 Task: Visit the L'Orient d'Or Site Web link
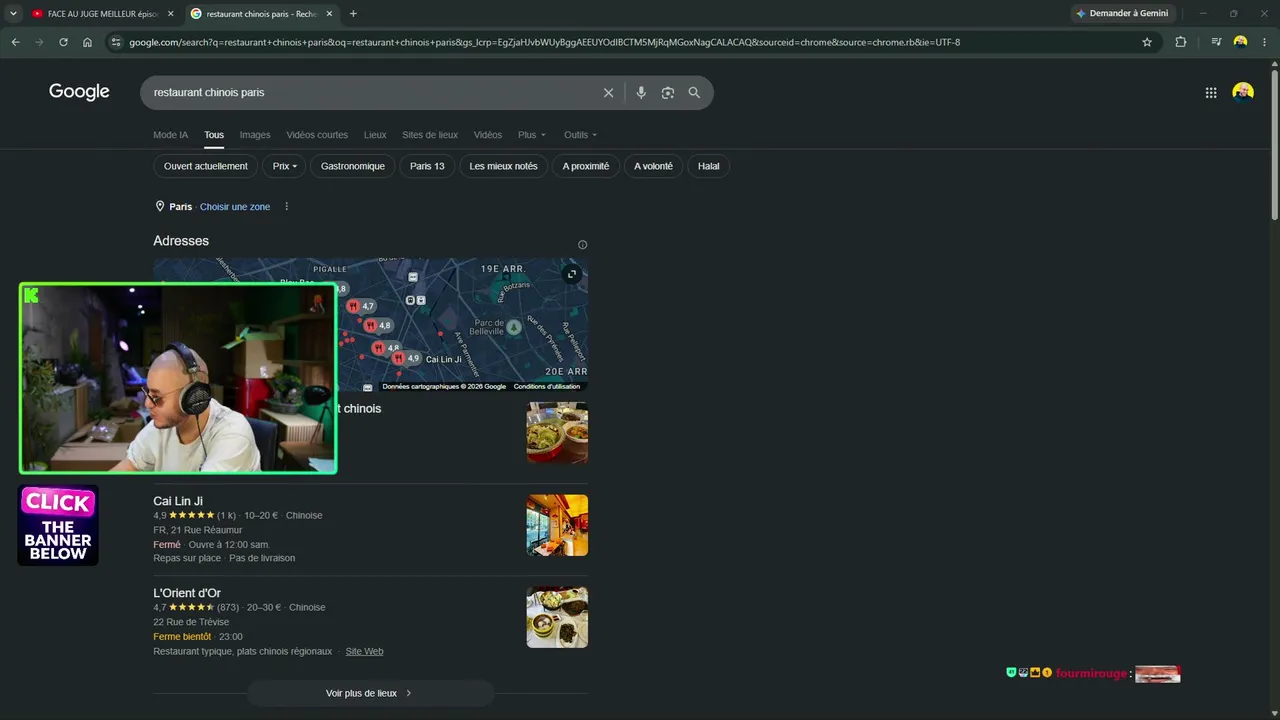coord(364,651)
